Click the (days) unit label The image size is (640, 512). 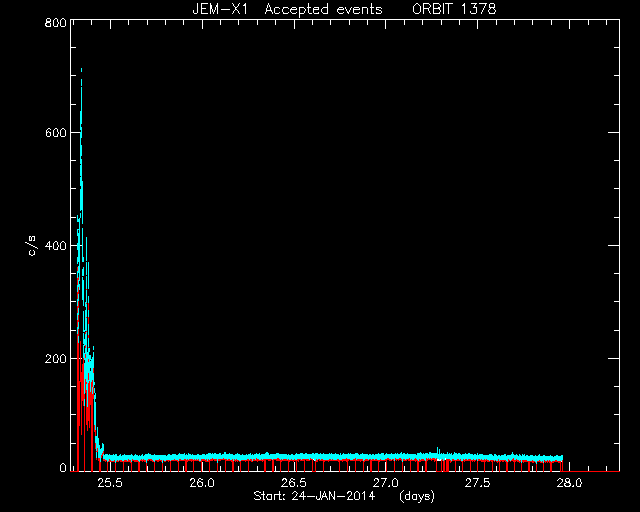pyautogui.click(x=417, y=496)
